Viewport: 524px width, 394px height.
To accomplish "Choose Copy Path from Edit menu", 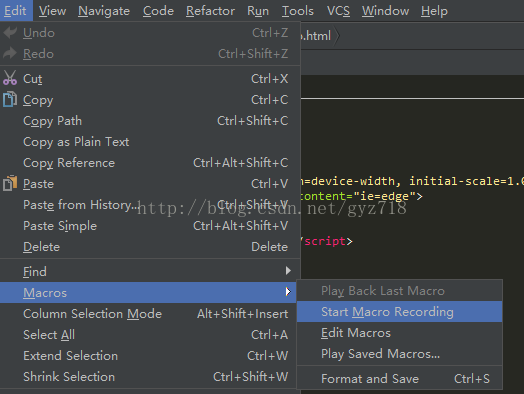I will tap(150, 121).
